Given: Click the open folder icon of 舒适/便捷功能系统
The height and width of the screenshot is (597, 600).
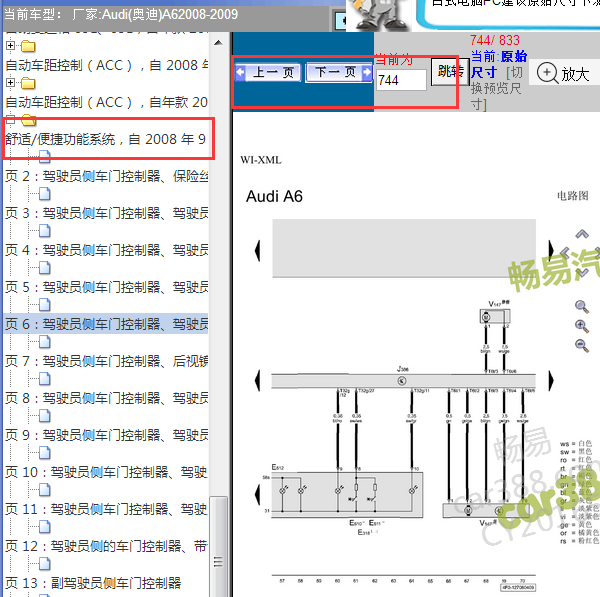Looking at the screenshot, I should (28, 120).
